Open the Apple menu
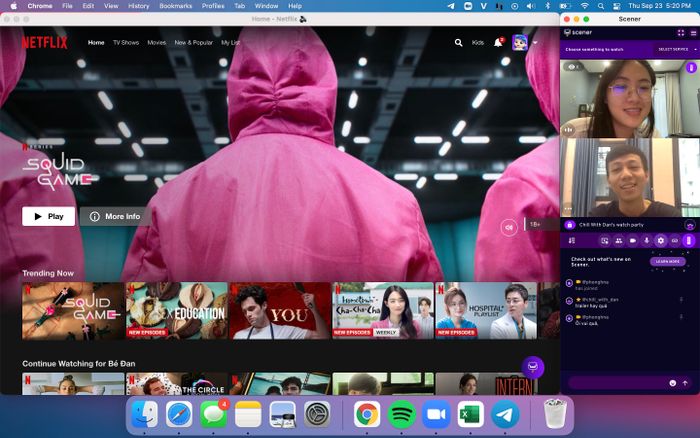This screenshot has height=438, width=700. pos(14,6)
